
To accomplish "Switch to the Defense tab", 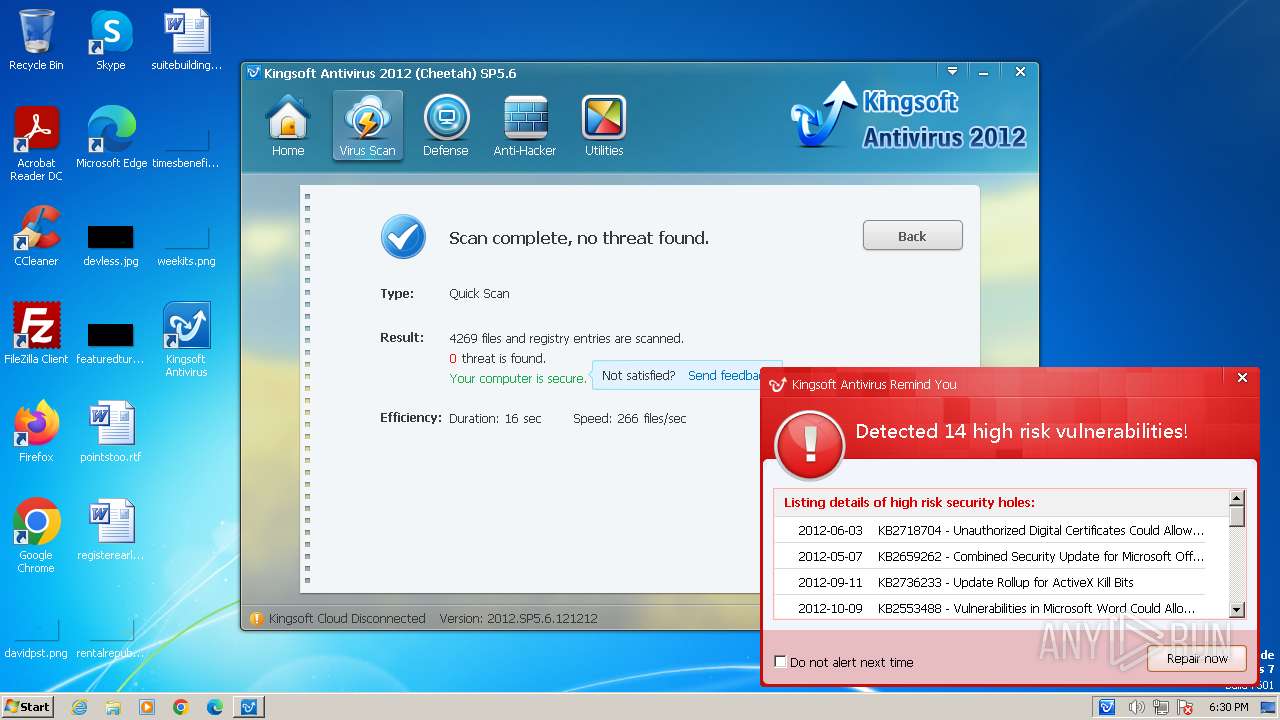I will click(446, 126).
